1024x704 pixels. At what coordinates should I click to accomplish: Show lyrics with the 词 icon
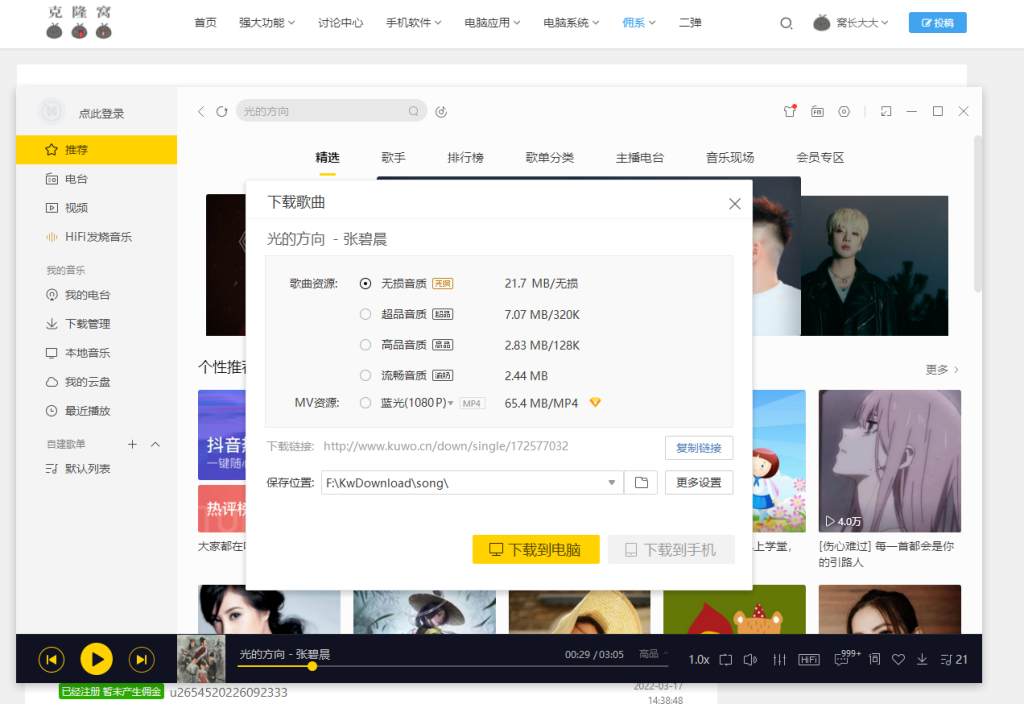click(874, 660)
